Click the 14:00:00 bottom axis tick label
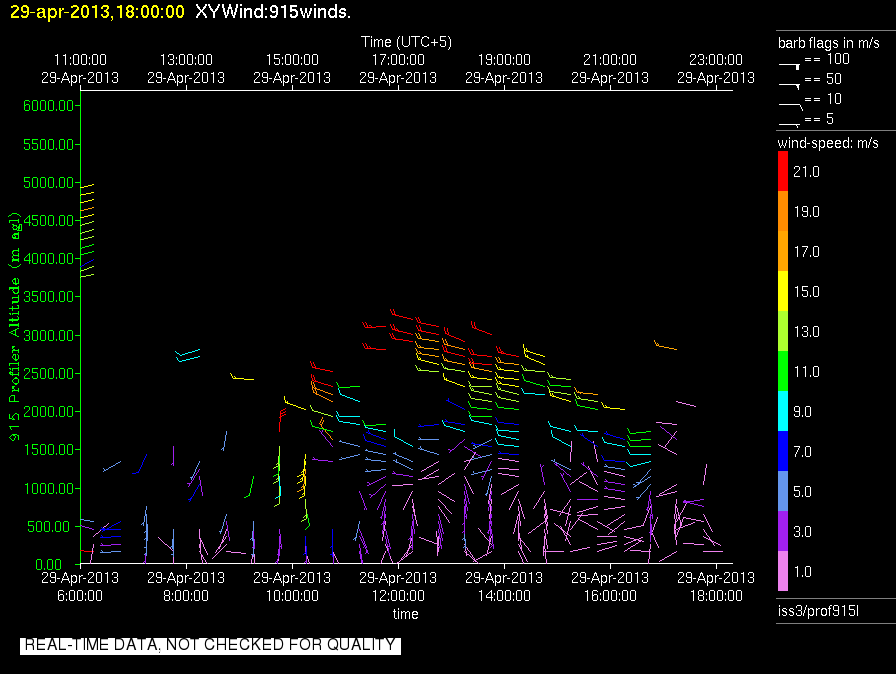896x674 pixels. pos(504,596)
